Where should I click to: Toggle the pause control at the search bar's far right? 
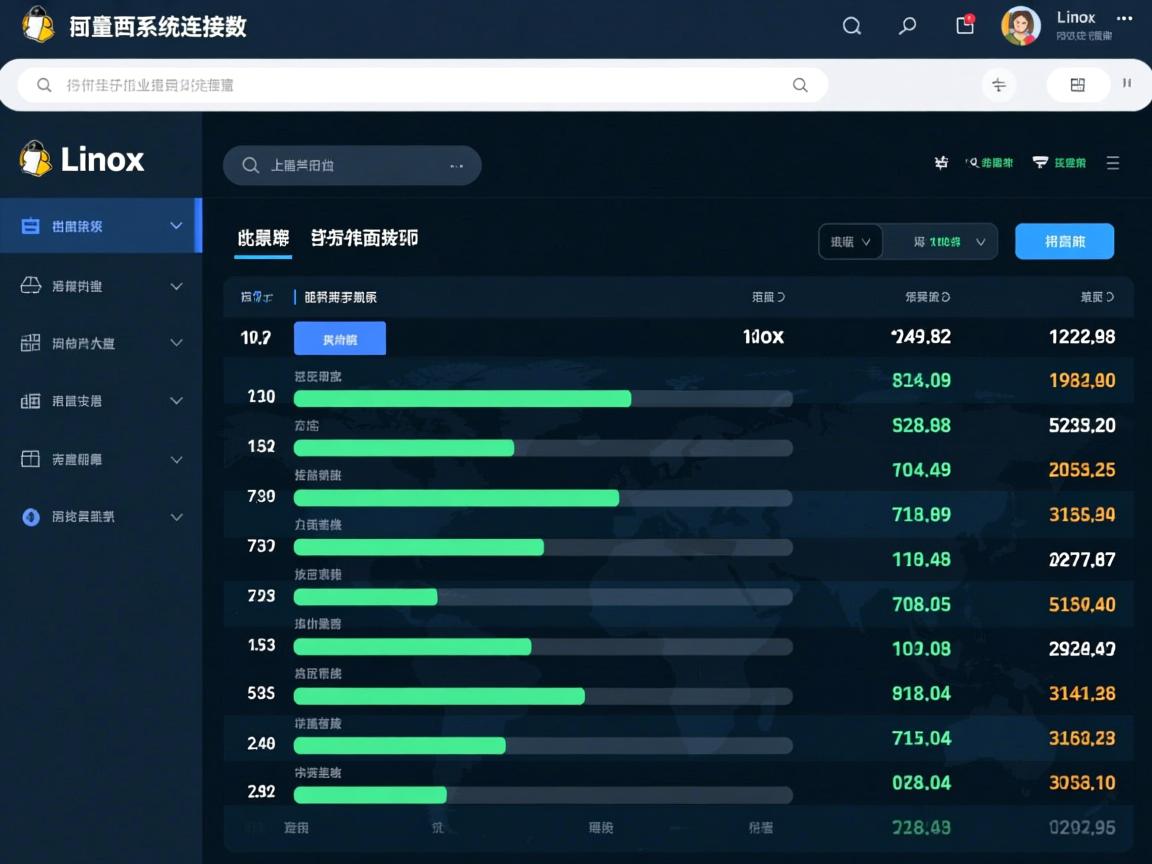click(1127, 85)
